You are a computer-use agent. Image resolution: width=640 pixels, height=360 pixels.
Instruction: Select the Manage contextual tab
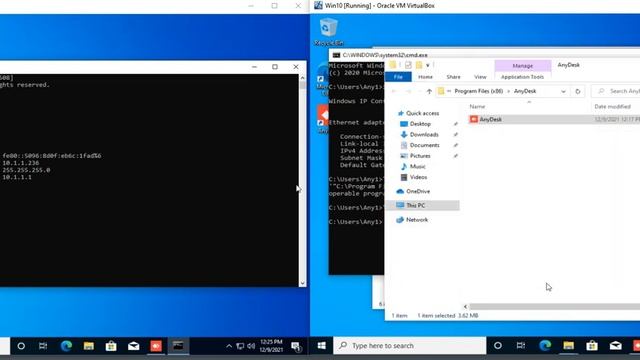pyautogui.click(x=522, y=66)
